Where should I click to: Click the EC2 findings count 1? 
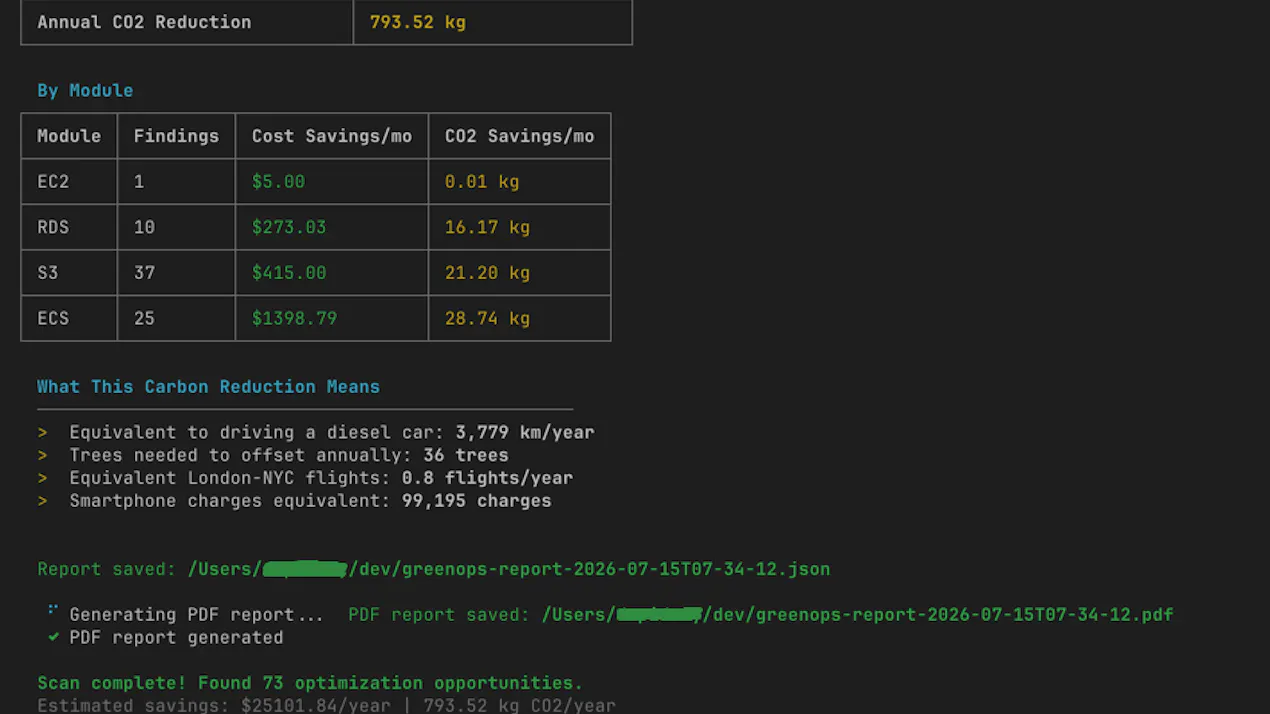click(139, 182)
